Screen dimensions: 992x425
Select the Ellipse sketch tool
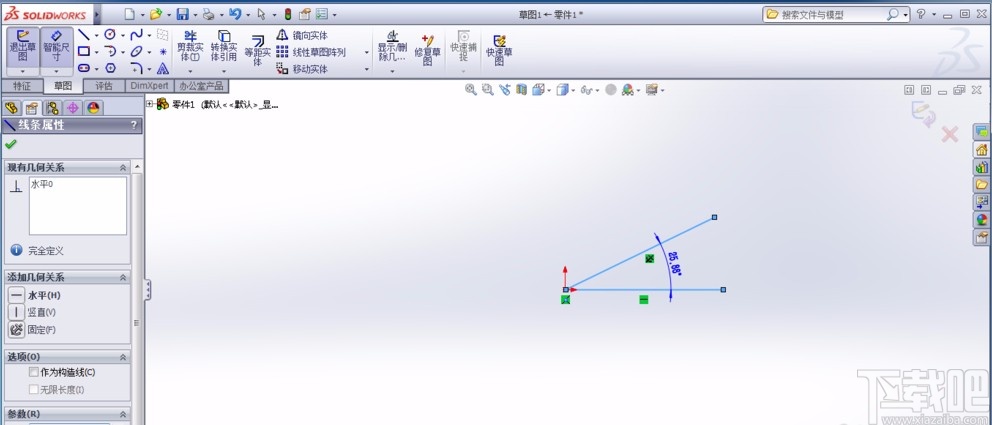click(x=137, y=52)
